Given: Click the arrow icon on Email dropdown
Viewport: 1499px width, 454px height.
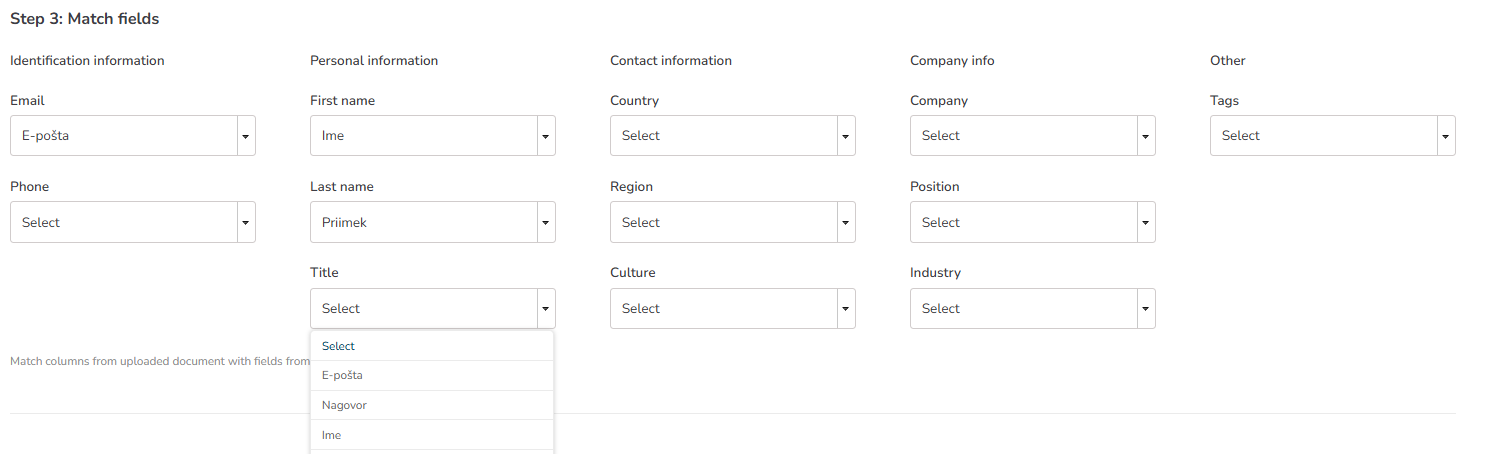Looking at the screenshot, I should coord(245,136).
